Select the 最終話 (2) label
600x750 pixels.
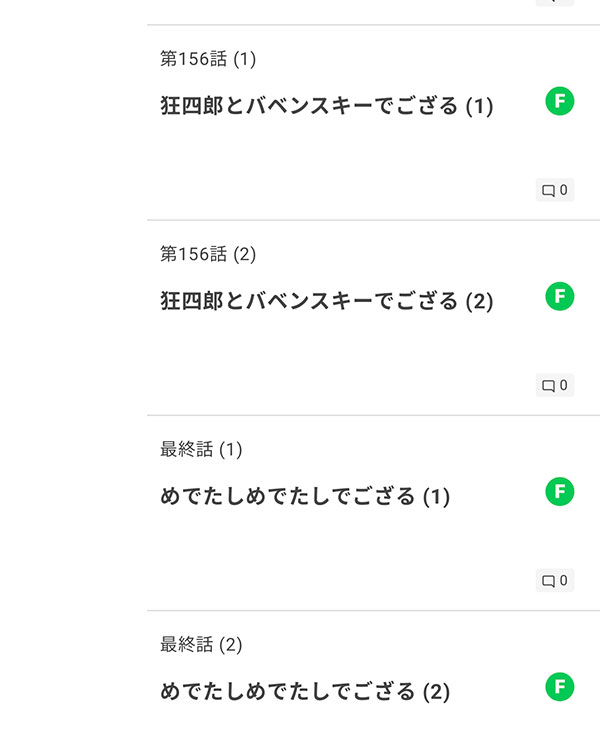(x=201, y=644)
